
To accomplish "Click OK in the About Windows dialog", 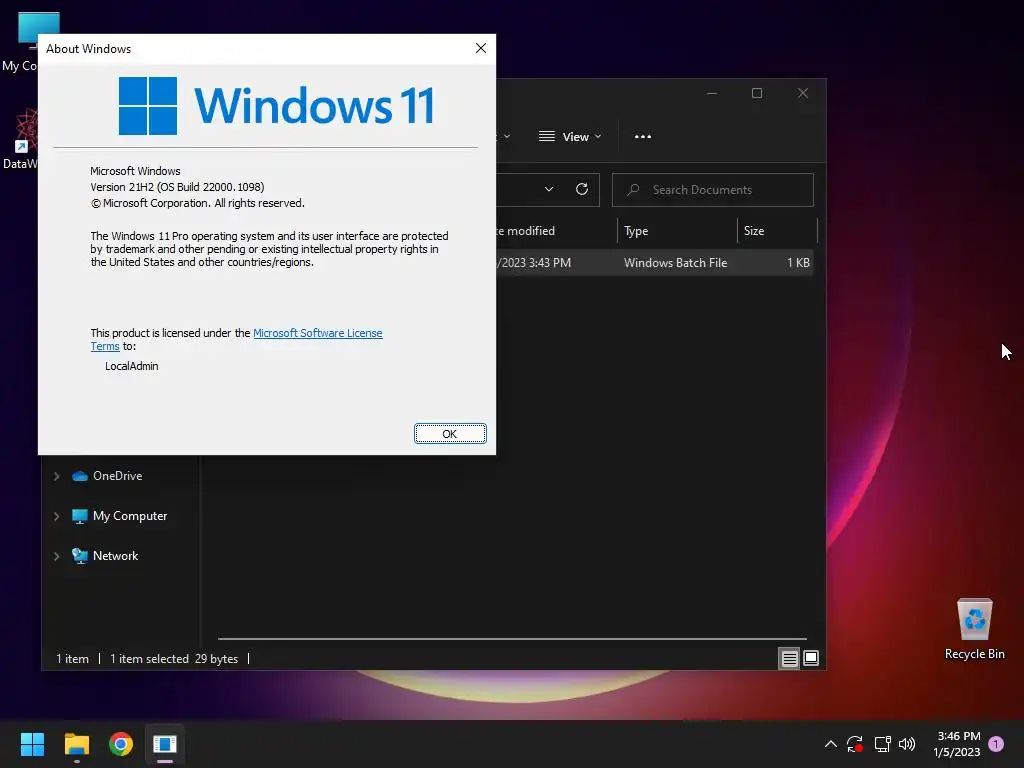I will tap(450, 434).
